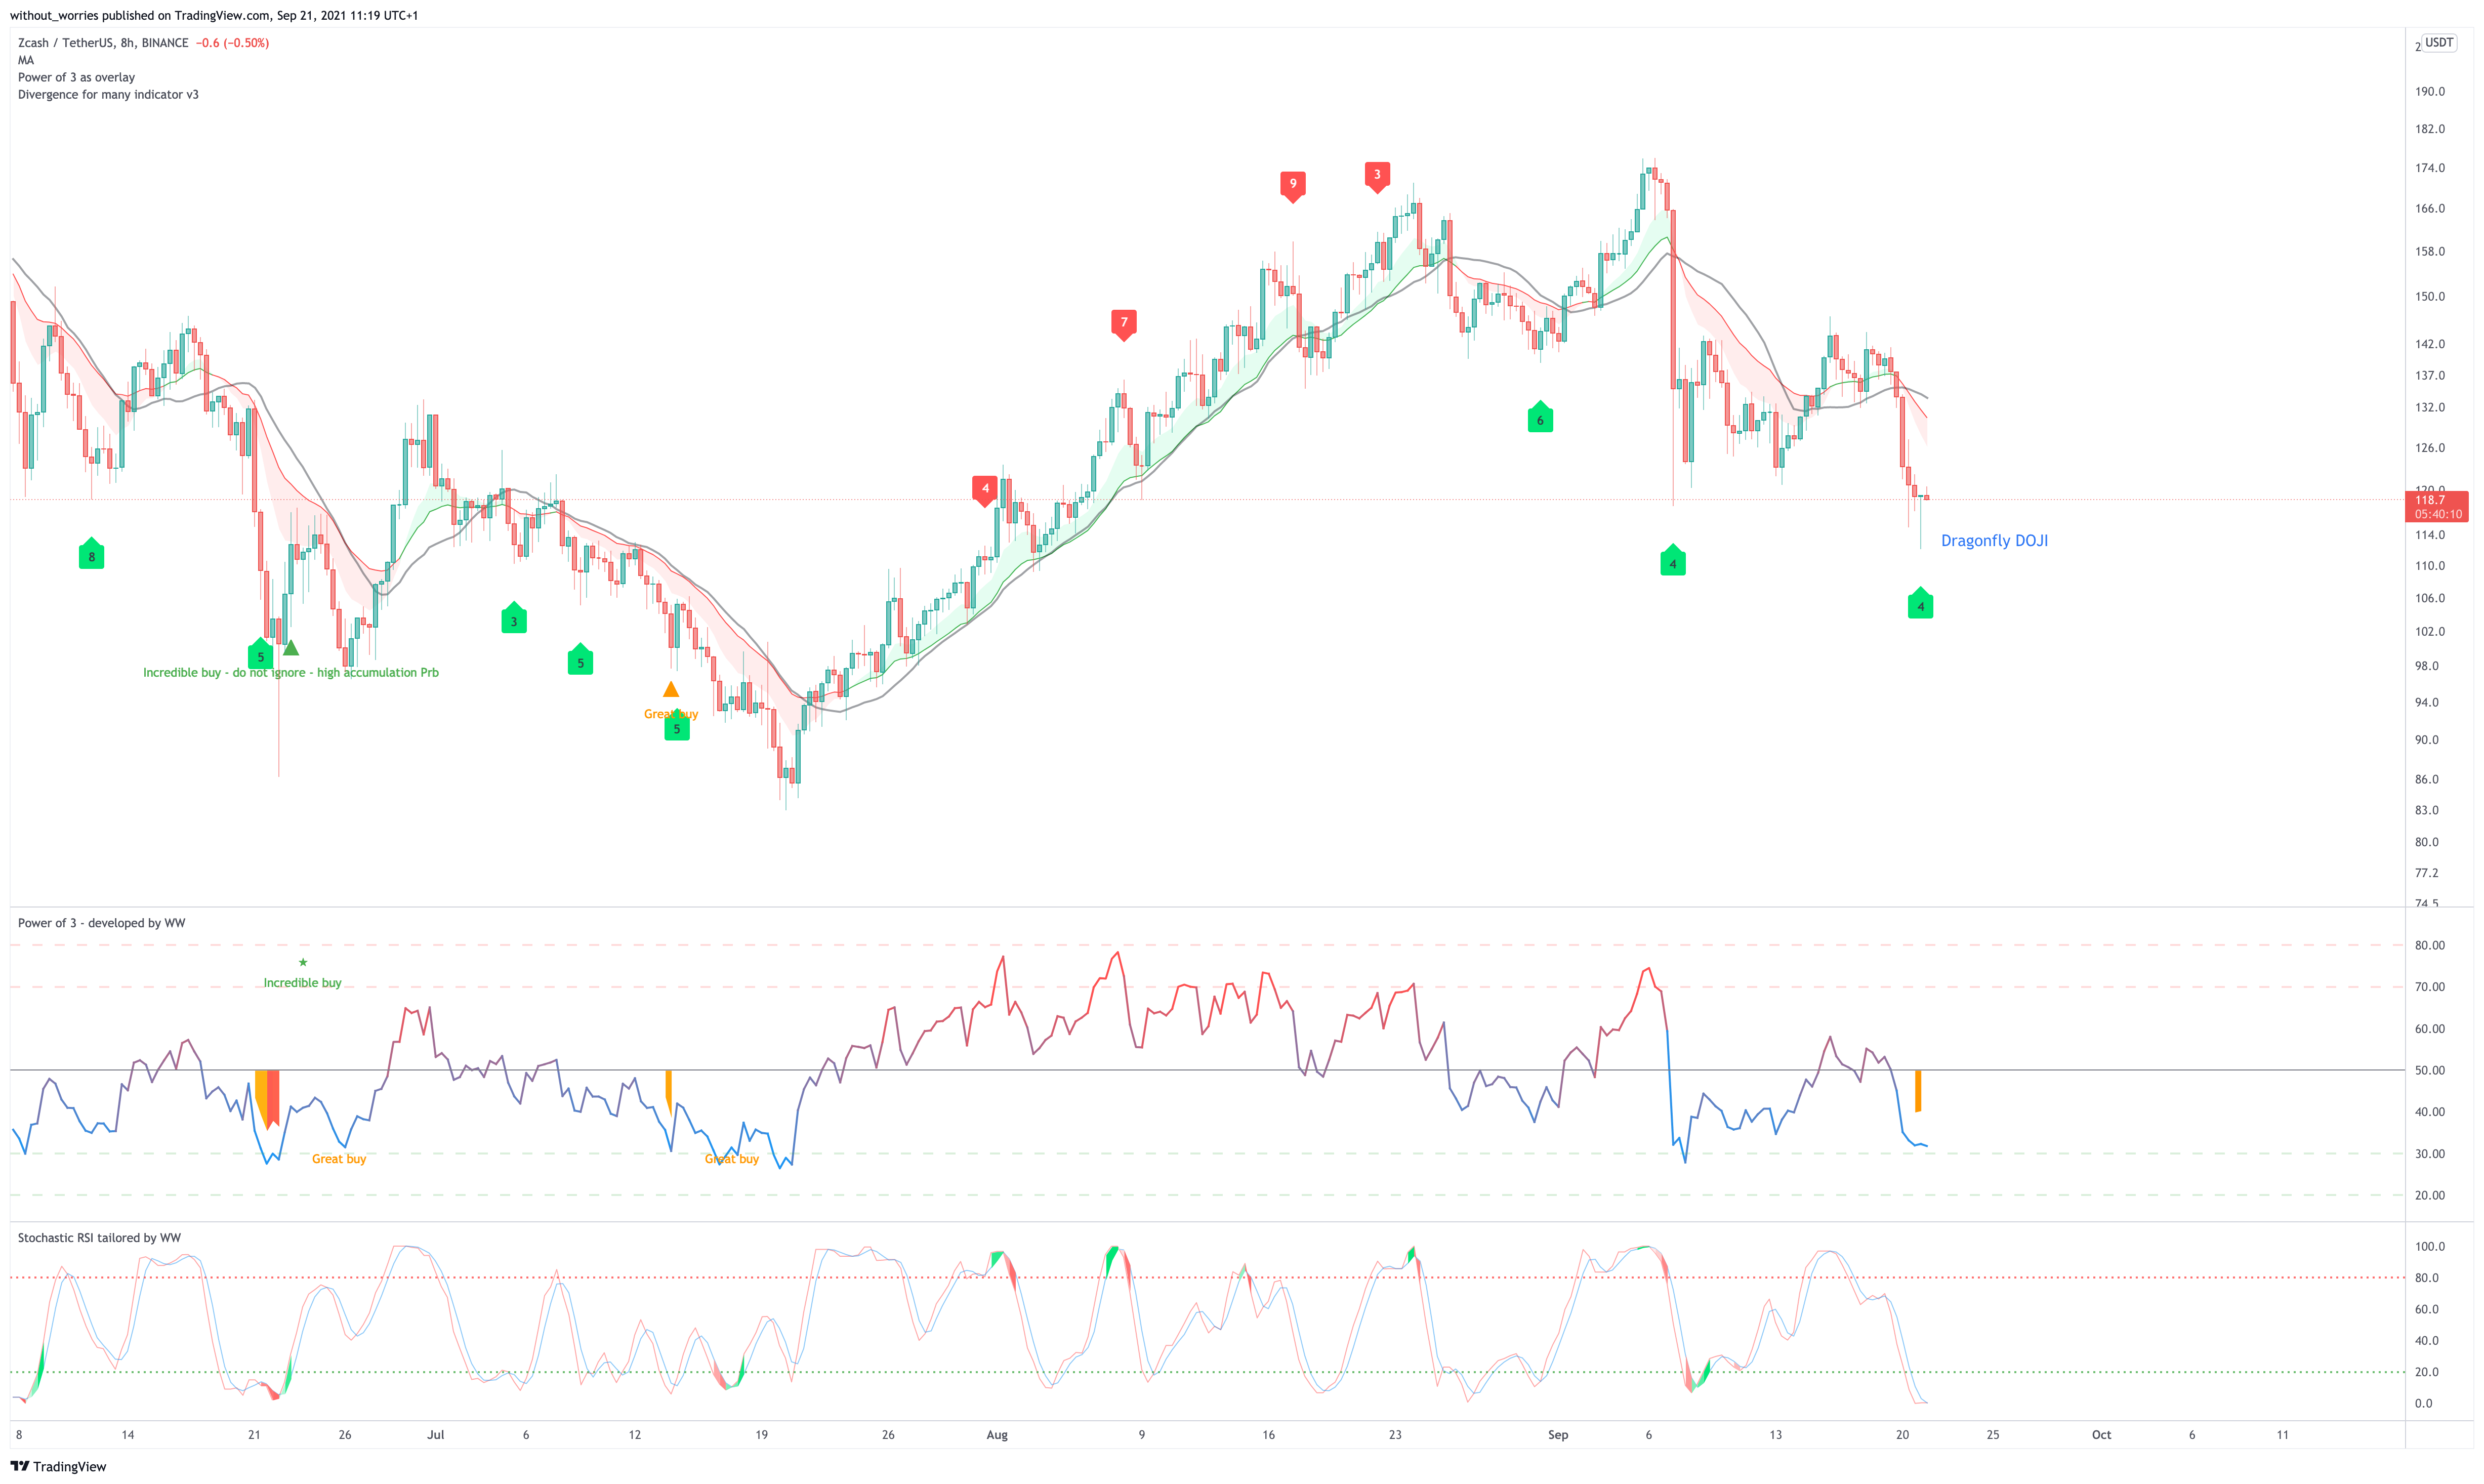The width and height of the screenshot is (2484, 1484).
Task: Click the green 5 marker under orange Great buy
Action: [677, 726]
